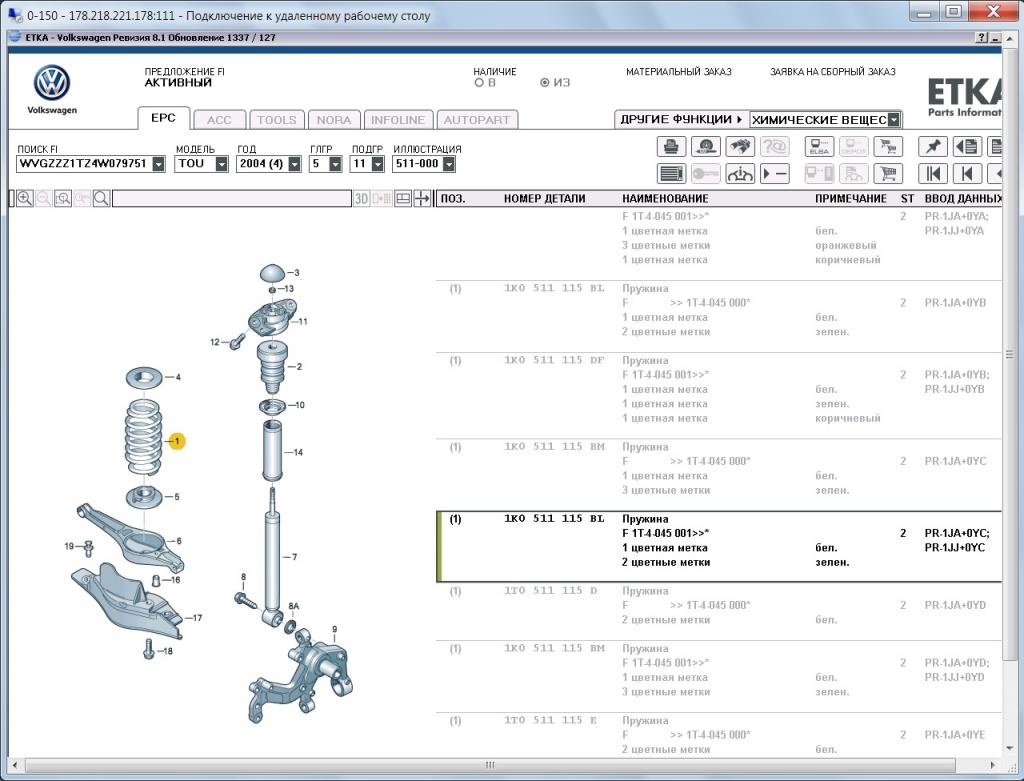Click callout 11 on the shock mount

(x=302, y=321)
